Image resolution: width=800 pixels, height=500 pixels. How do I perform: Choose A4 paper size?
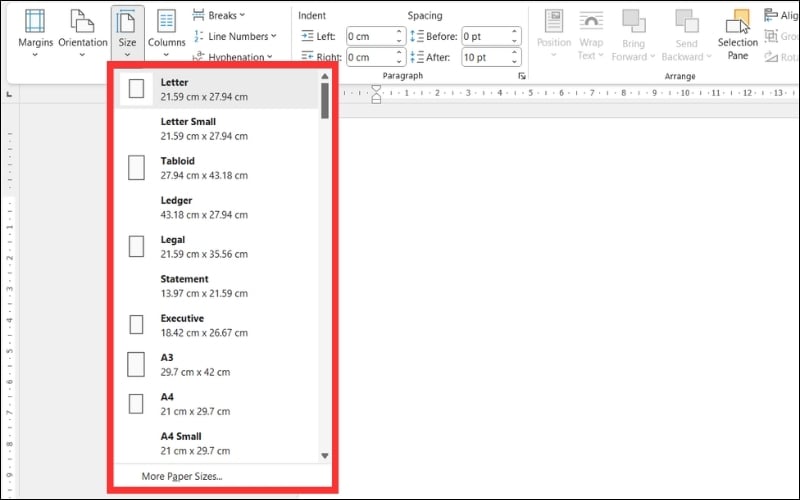pyautogui.click(x=218, y=404)
